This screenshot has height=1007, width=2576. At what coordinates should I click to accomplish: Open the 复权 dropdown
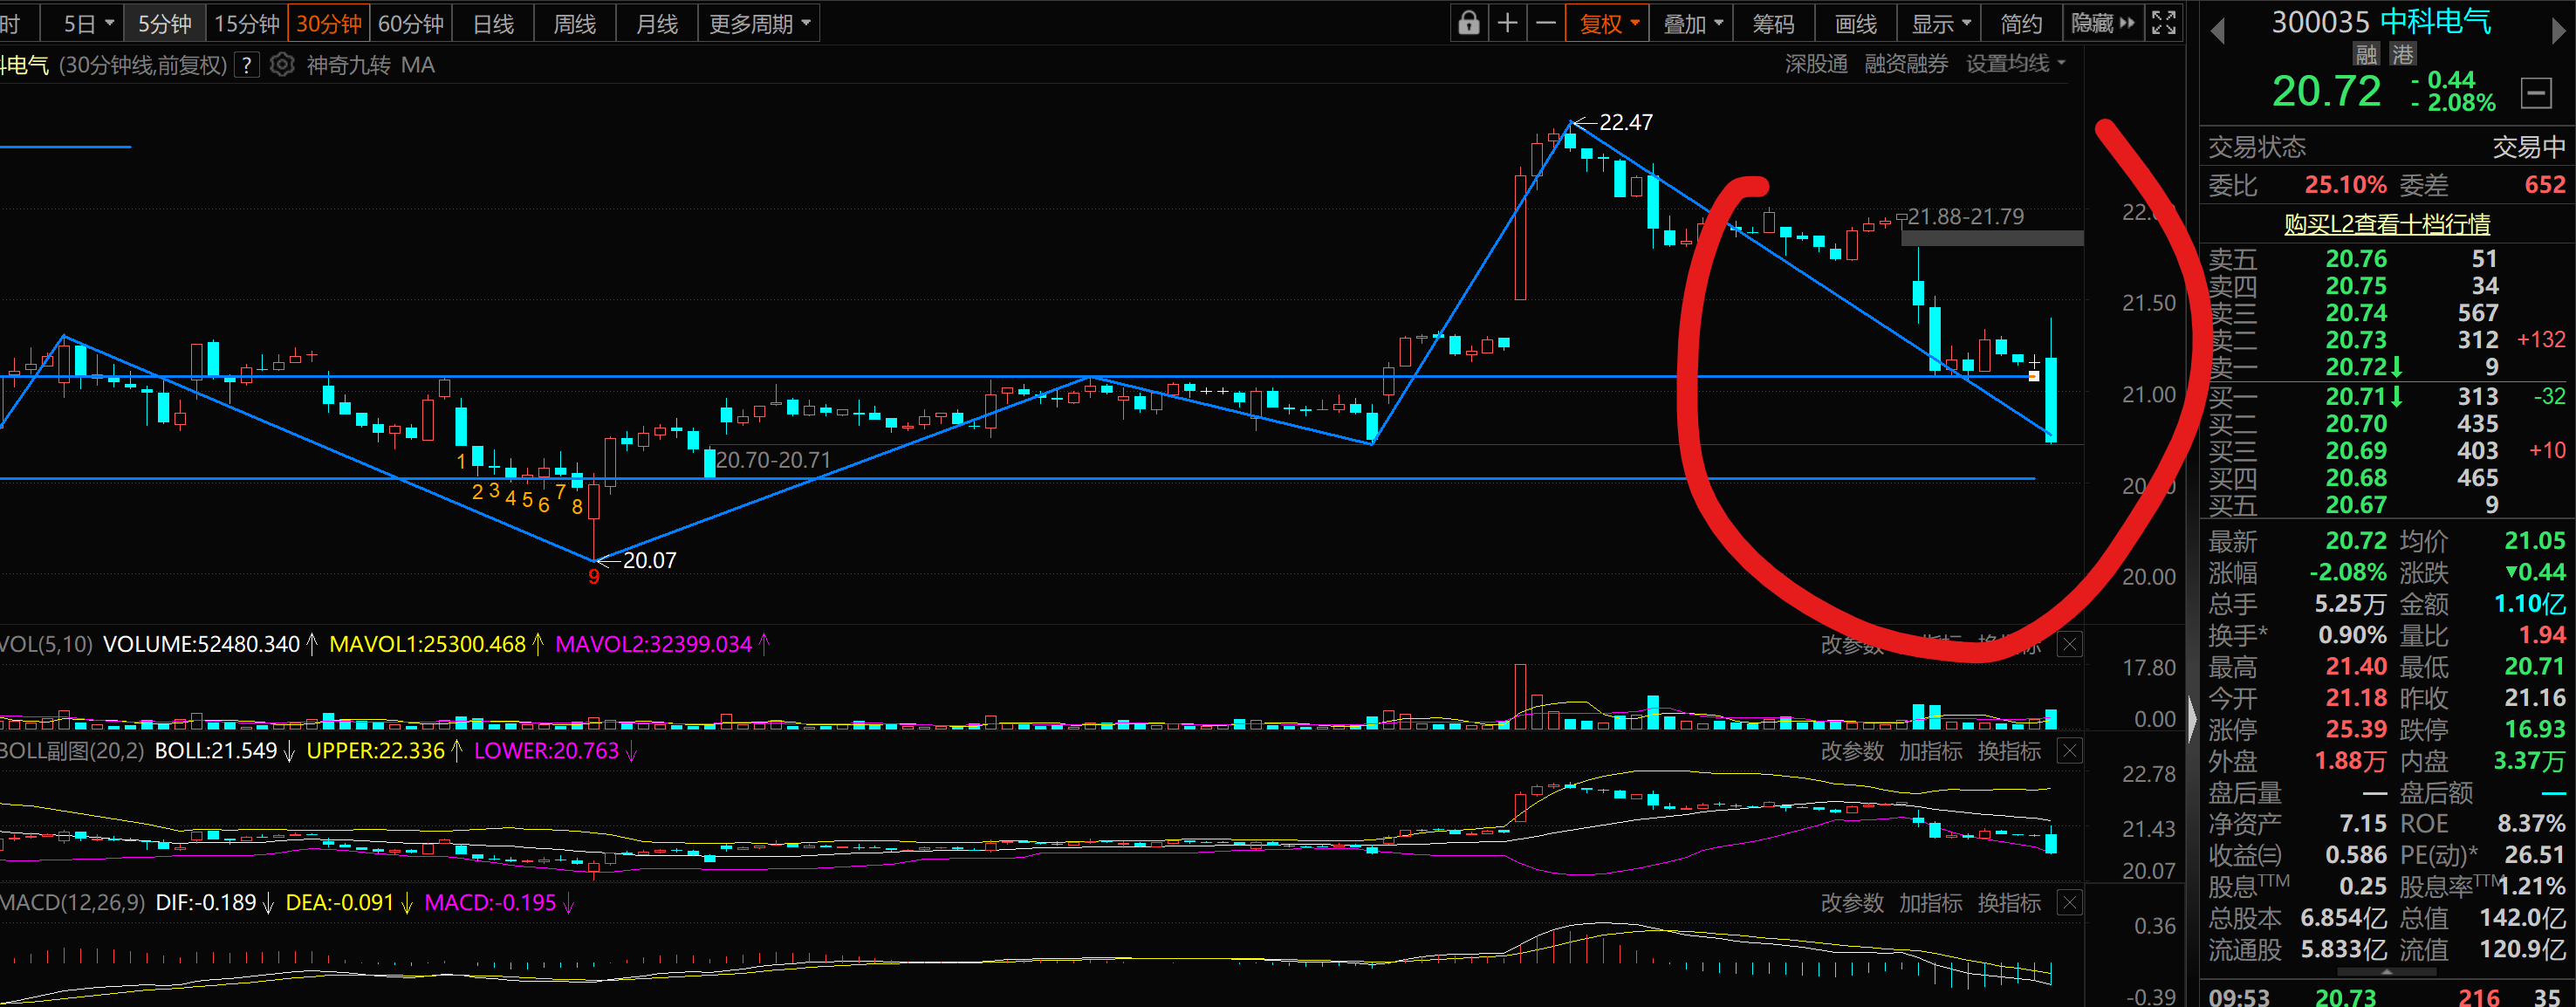(1609, 23)
